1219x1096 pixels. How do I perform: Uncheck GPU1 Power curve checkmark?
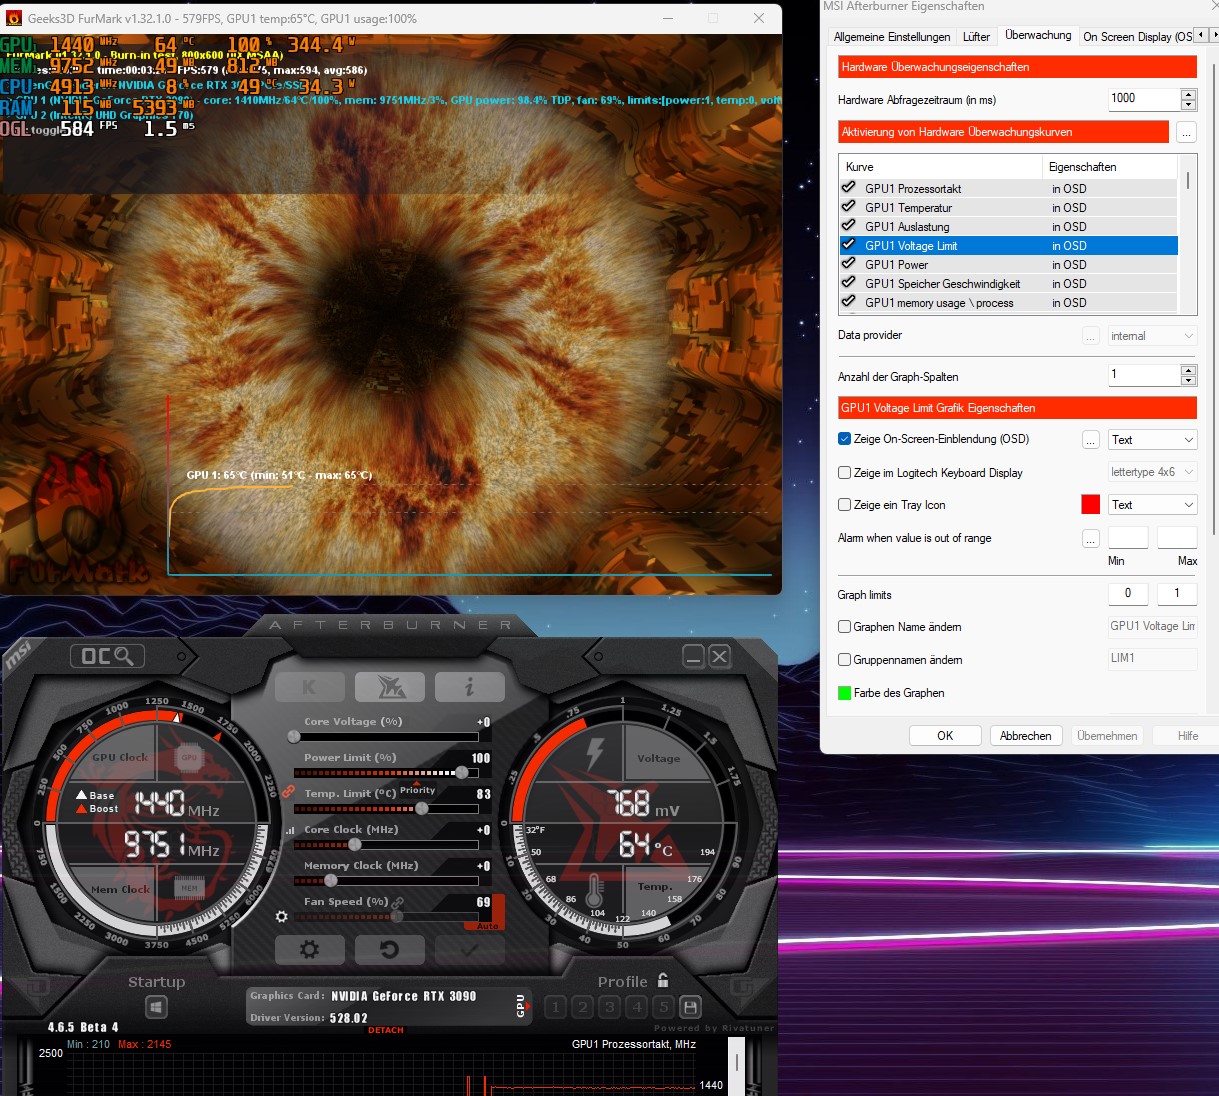tap(849, 264)
